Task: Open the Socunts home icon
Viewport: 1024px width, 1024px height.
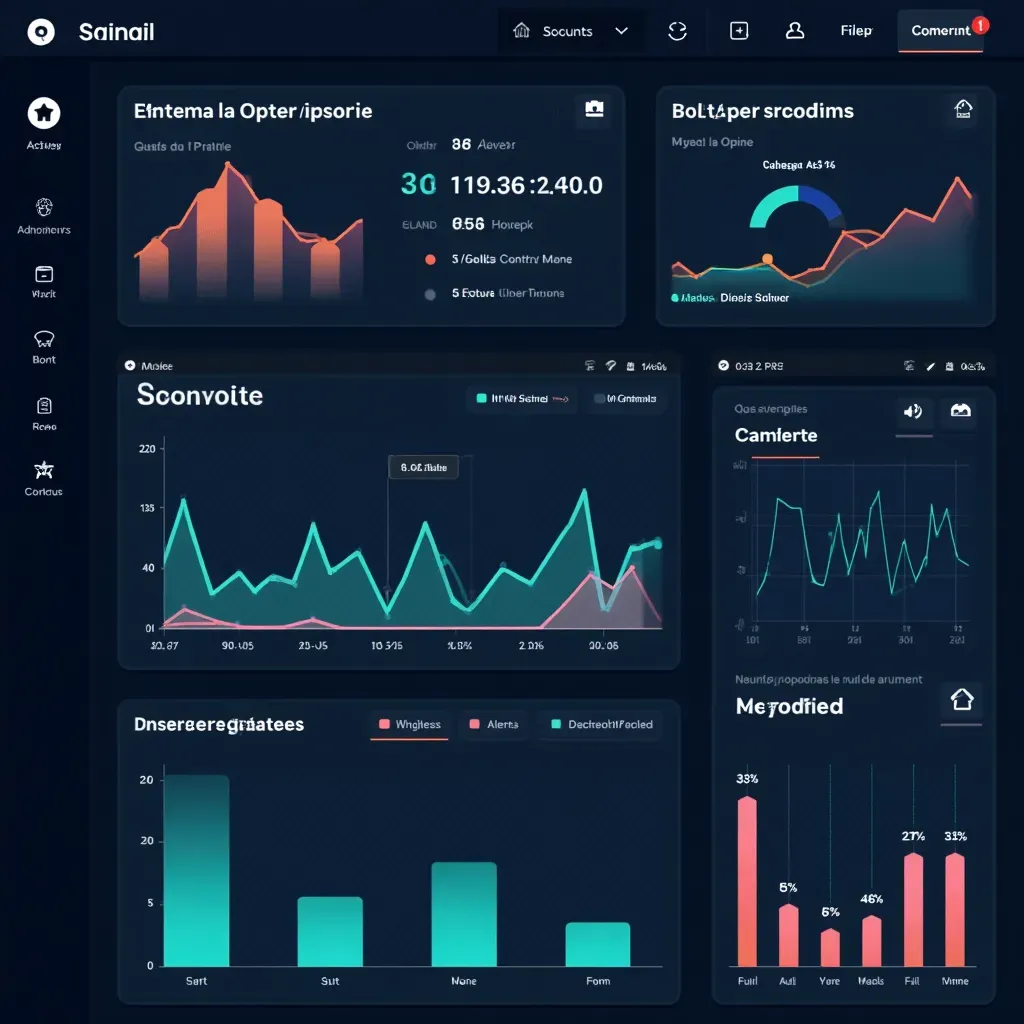Action: pos(521,30)
